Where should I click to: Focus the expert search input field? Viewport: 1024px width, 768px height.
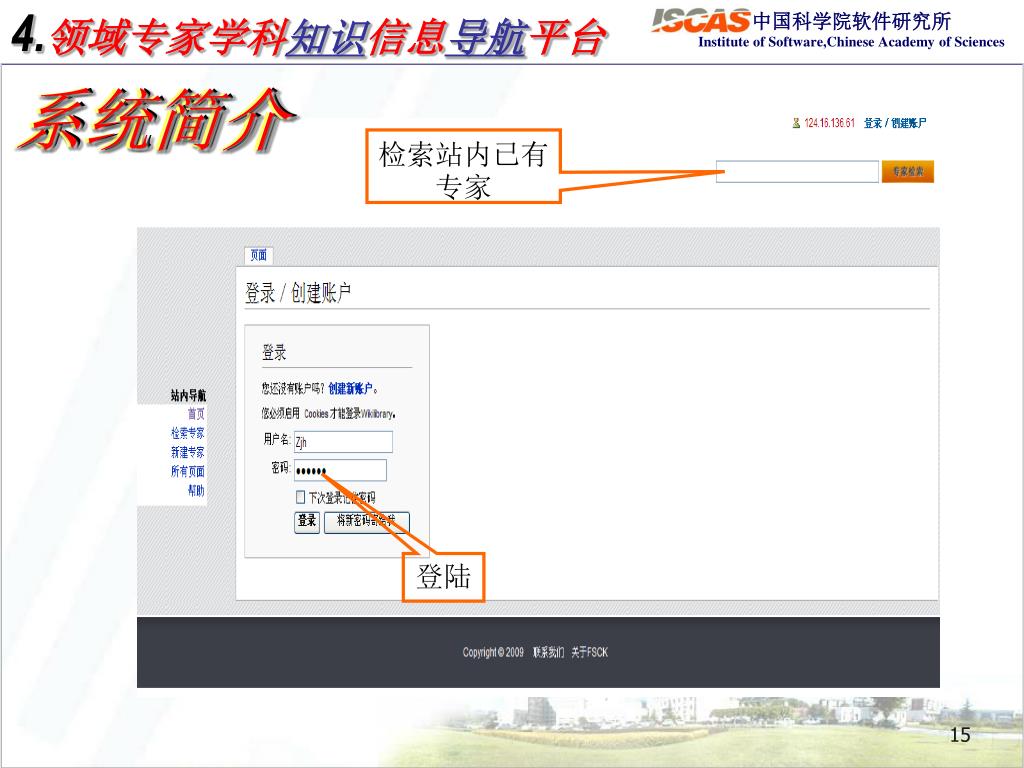pyautogui.click(x=797, y=172)
